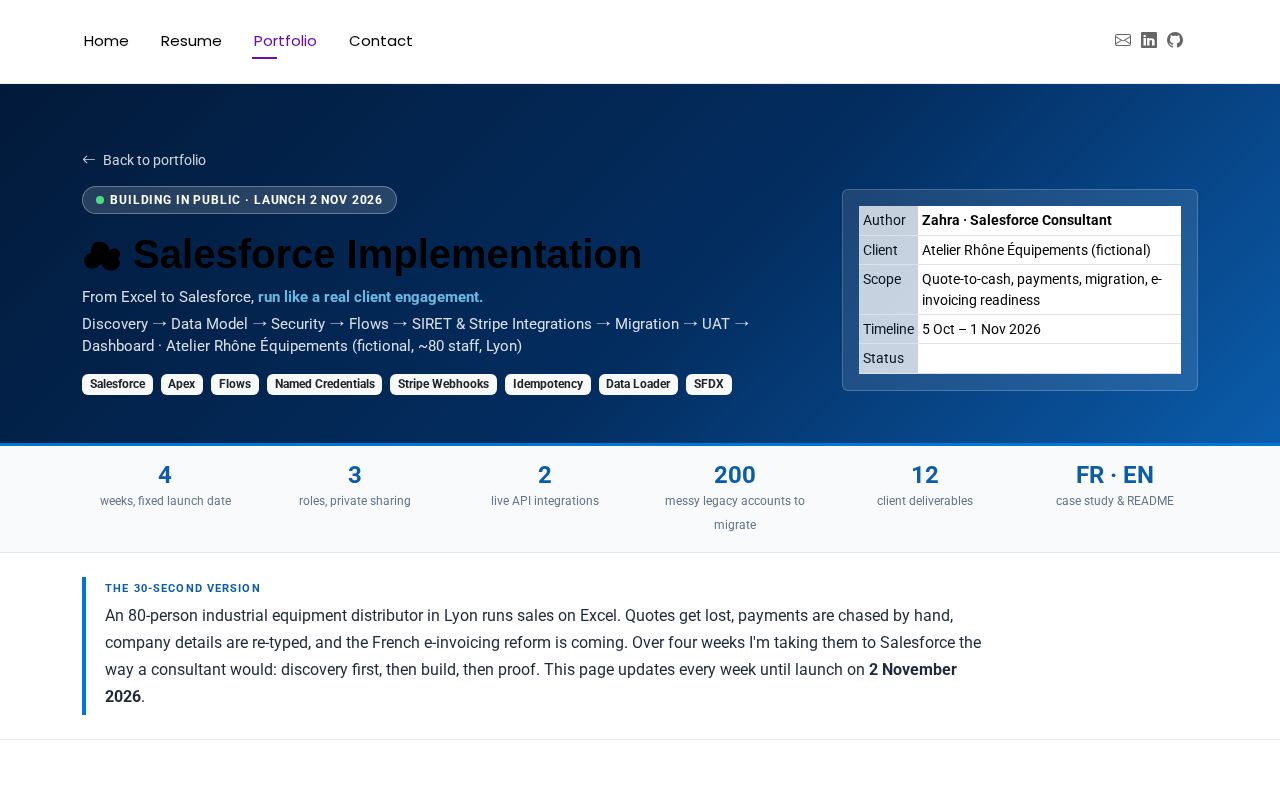The image size is (1280, 800).
Task: Click the Scope row label
Action: (888, 290)
